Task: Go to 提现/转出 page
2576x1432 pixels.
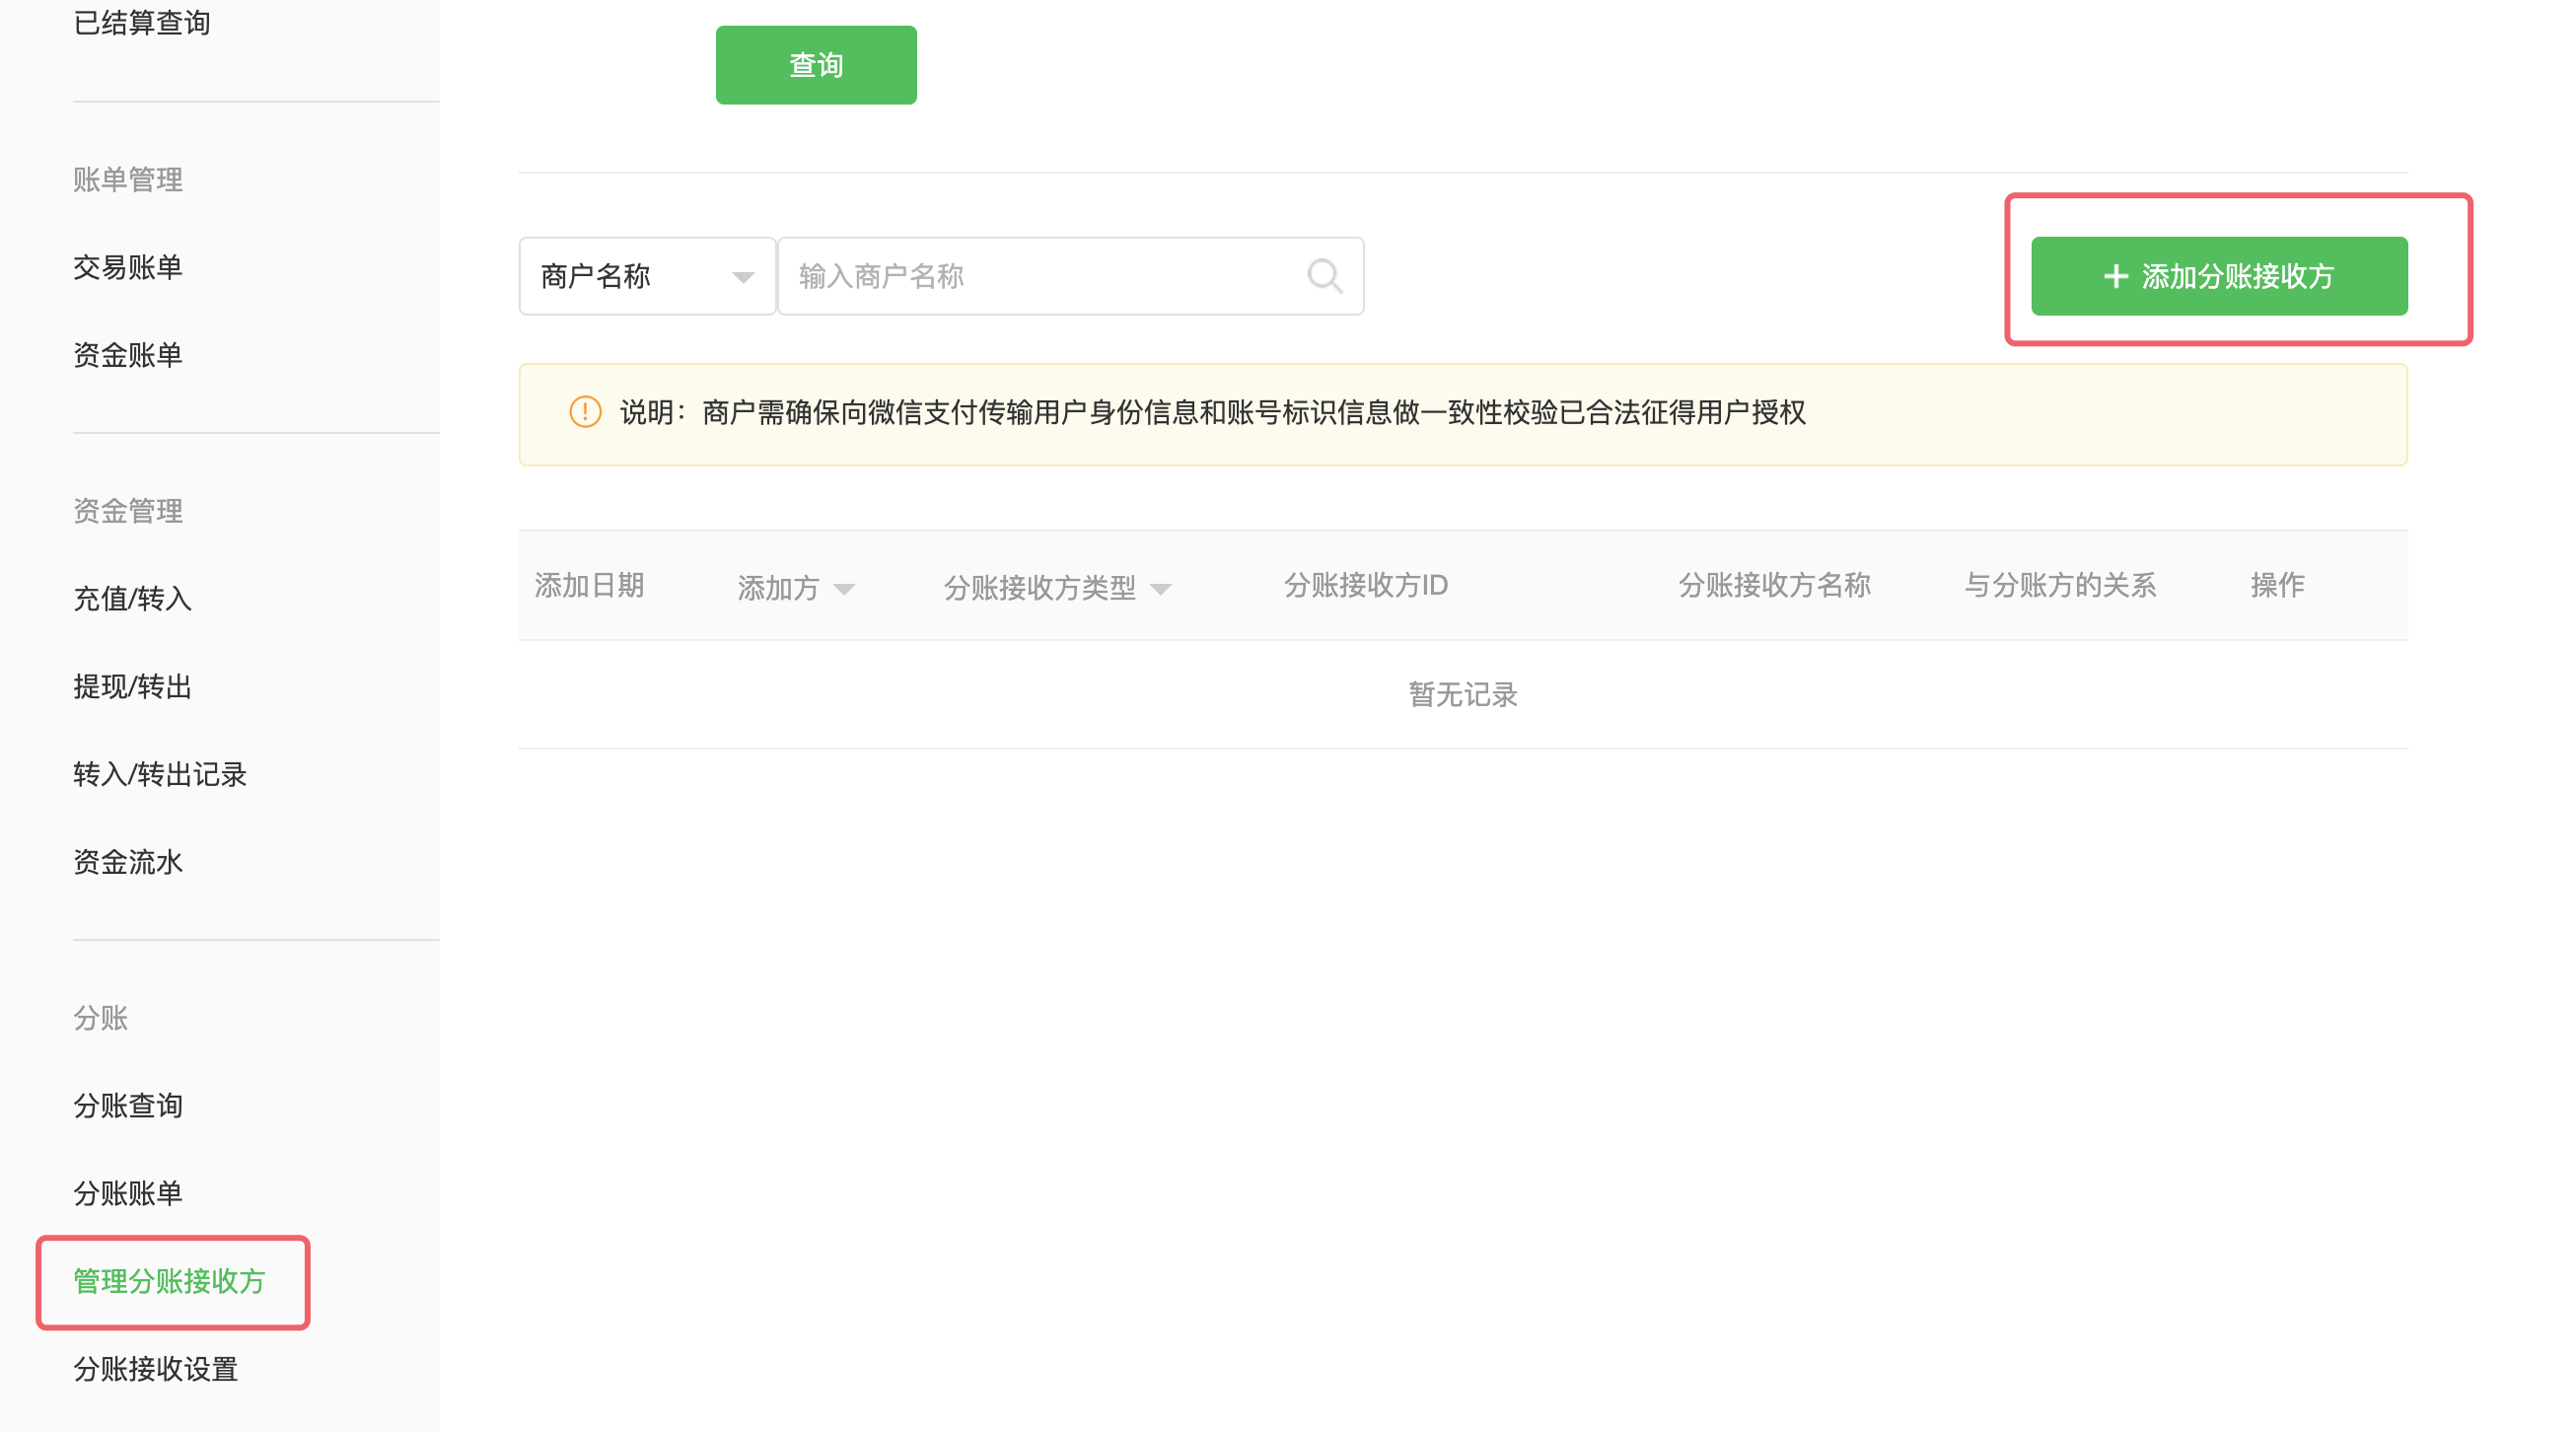Action: (132, 687)
